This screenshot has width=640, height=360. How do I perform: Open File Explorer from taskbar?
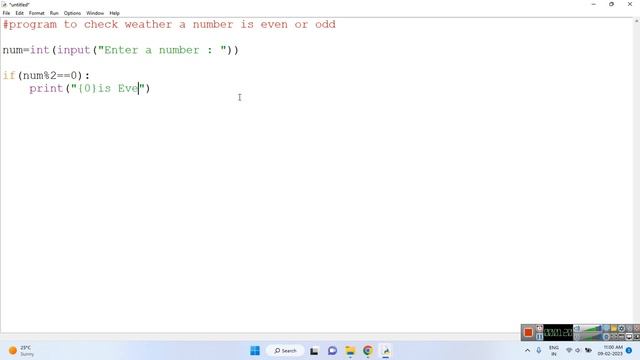point(350,351)
